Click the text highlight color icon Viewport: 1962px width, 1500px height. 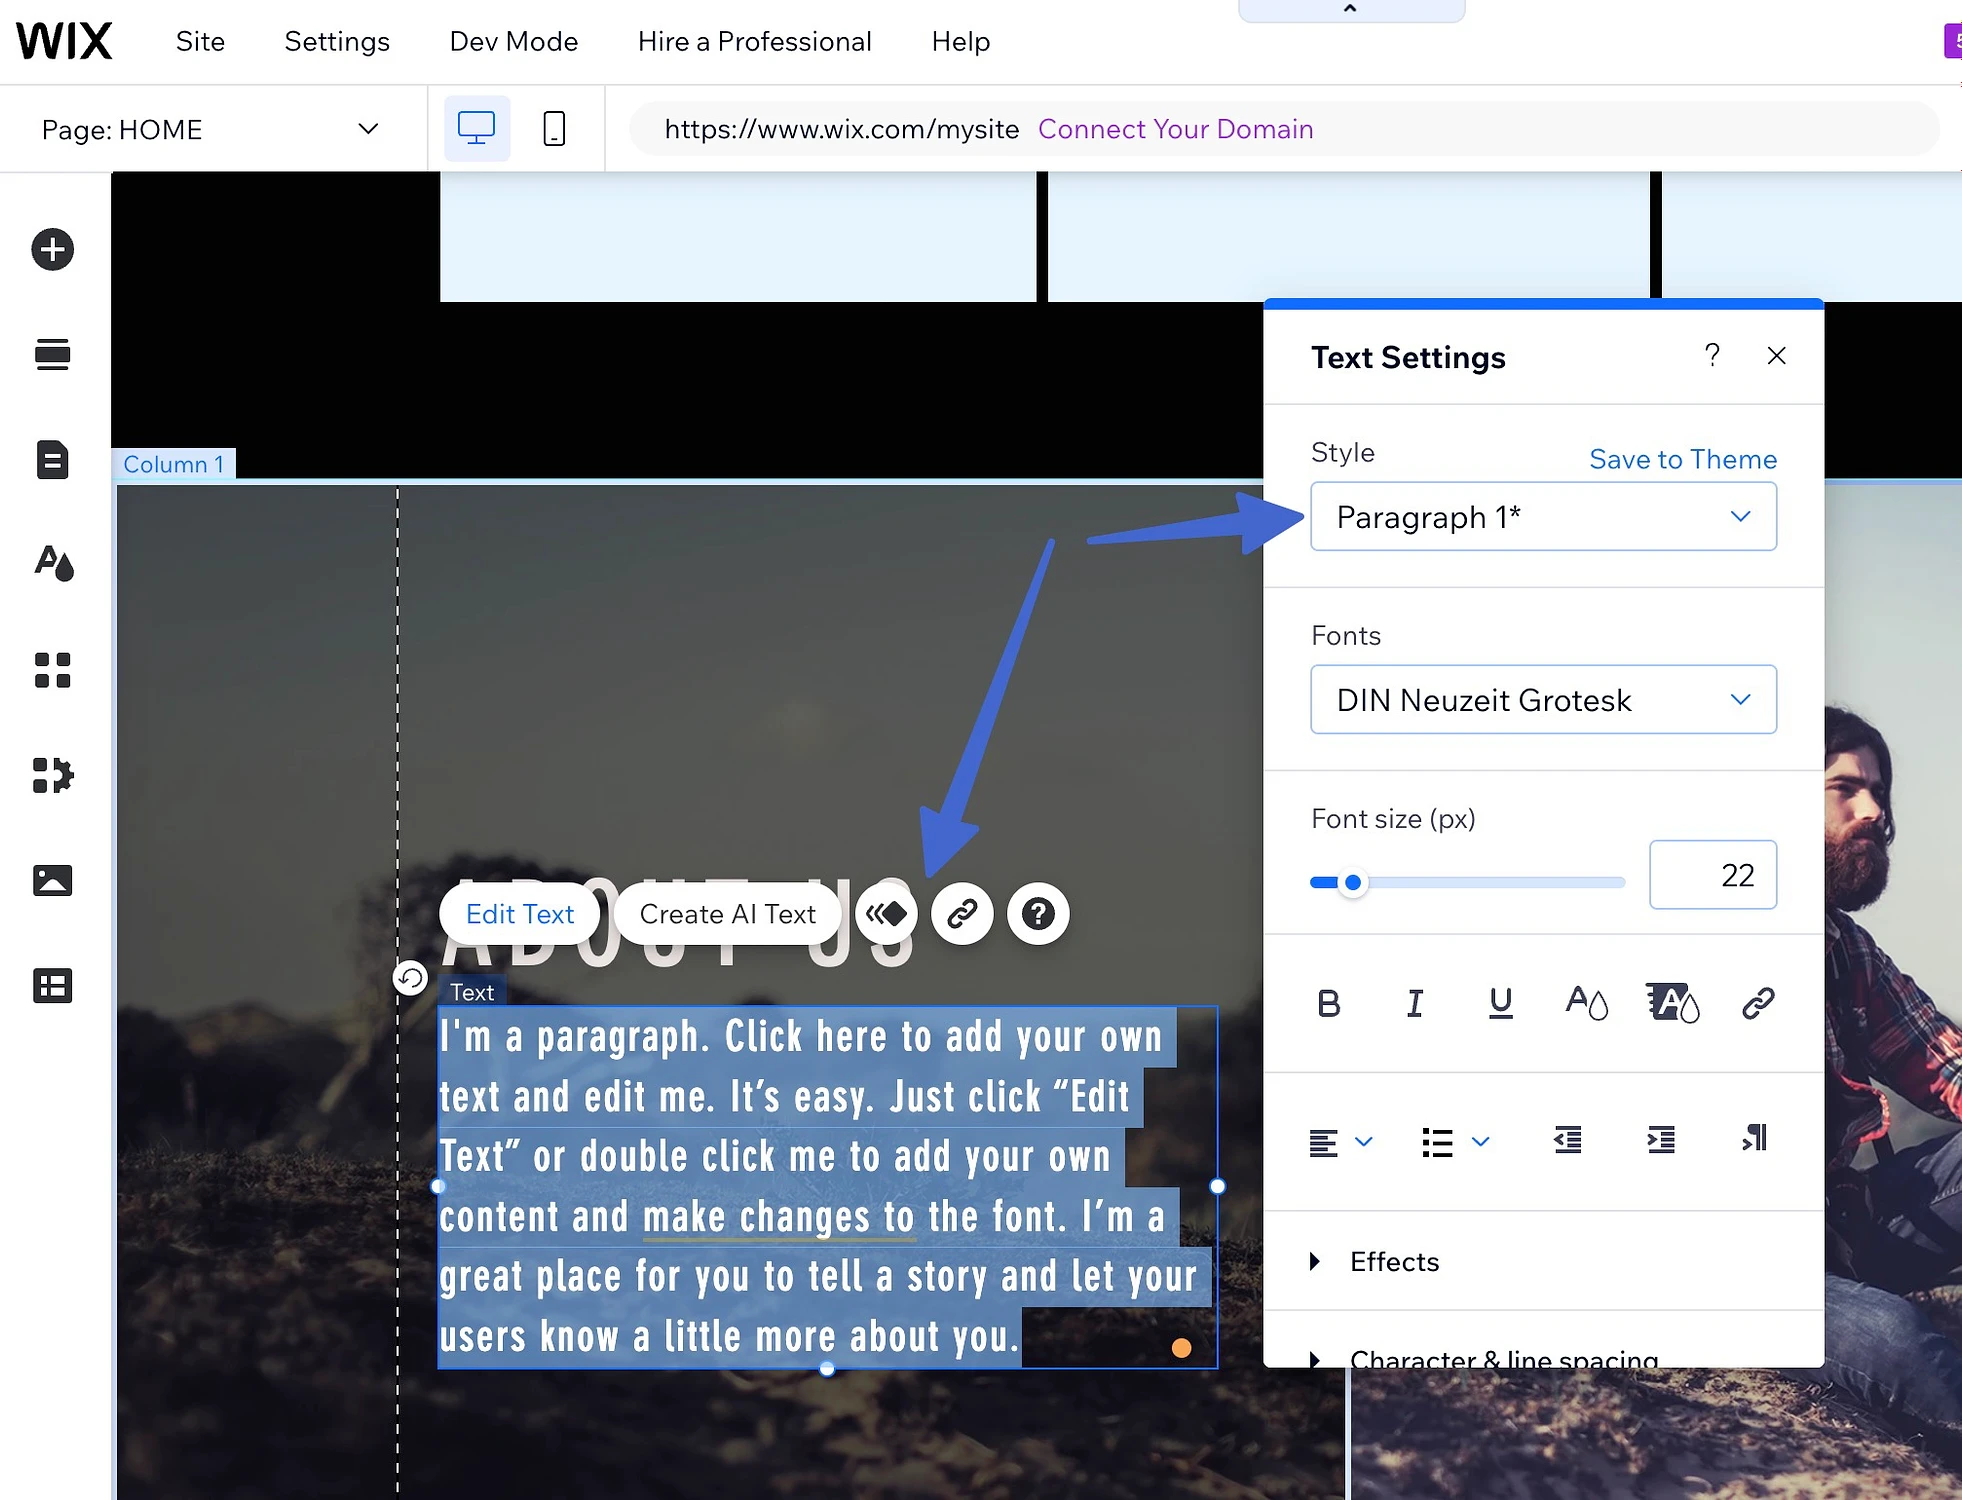1667,1002
